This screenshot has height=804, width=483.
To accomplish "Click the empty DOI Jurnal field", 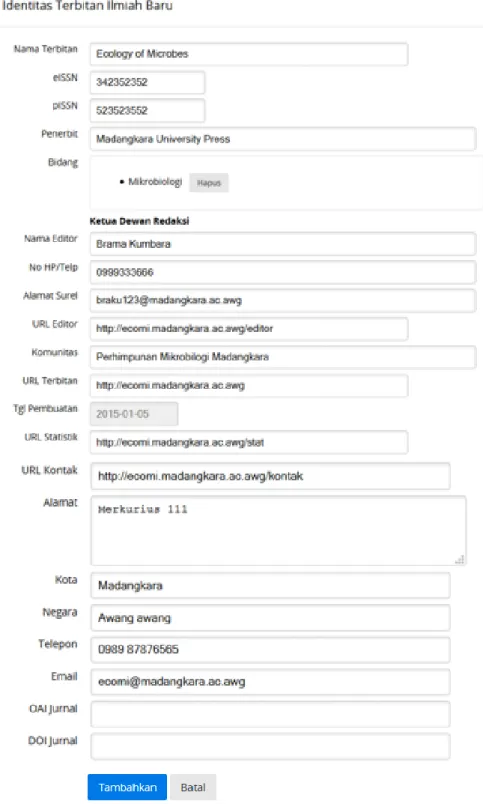I will pyautogui.click(x=271, y=746).
